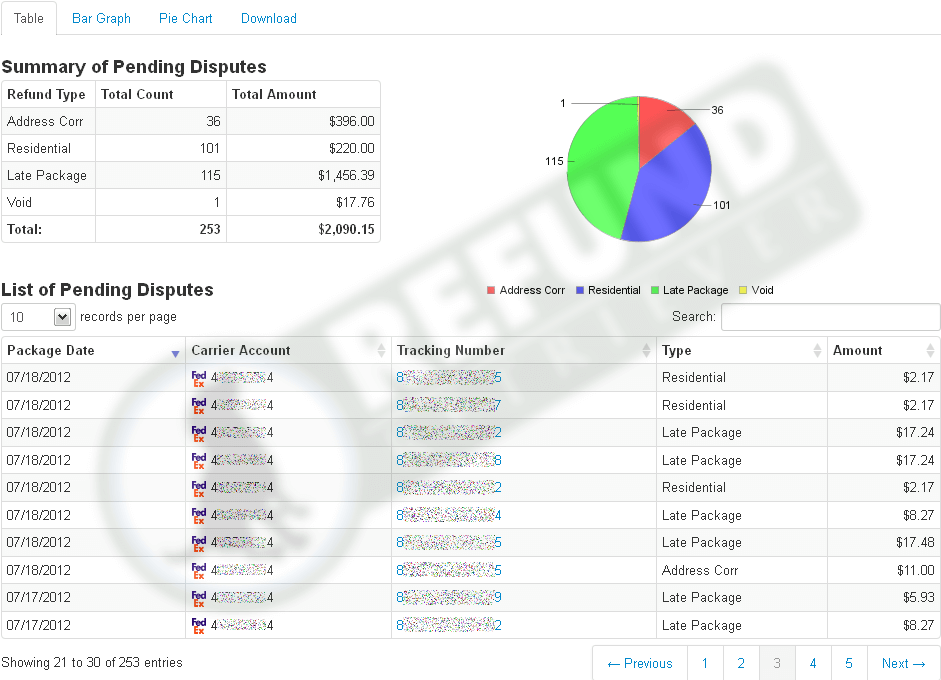Click 'Showing 21 to 30 of 253 entries' text
Image resolution: width=941 pixels, height=680 pixels.
(x=92, y=663)
